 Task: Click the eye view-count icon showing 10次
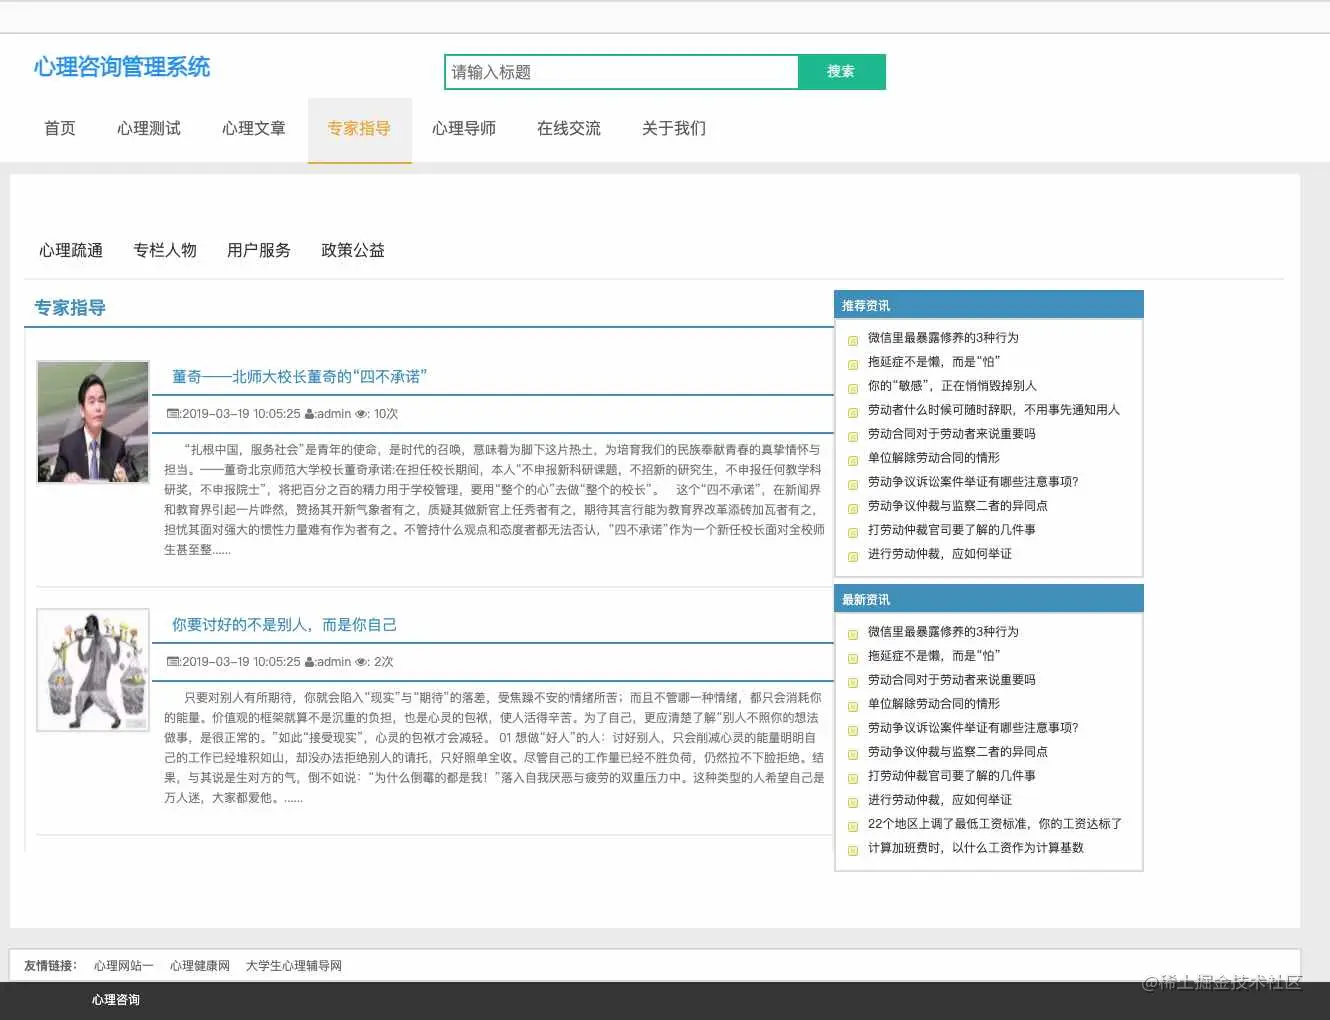tap(360, 413)
